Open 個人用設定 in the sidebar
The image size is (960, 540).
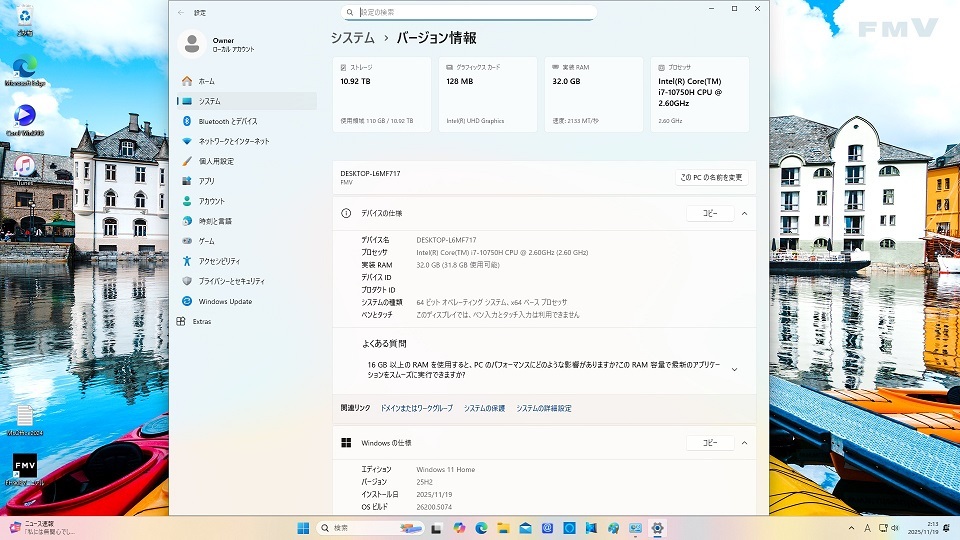coord(216,161)
